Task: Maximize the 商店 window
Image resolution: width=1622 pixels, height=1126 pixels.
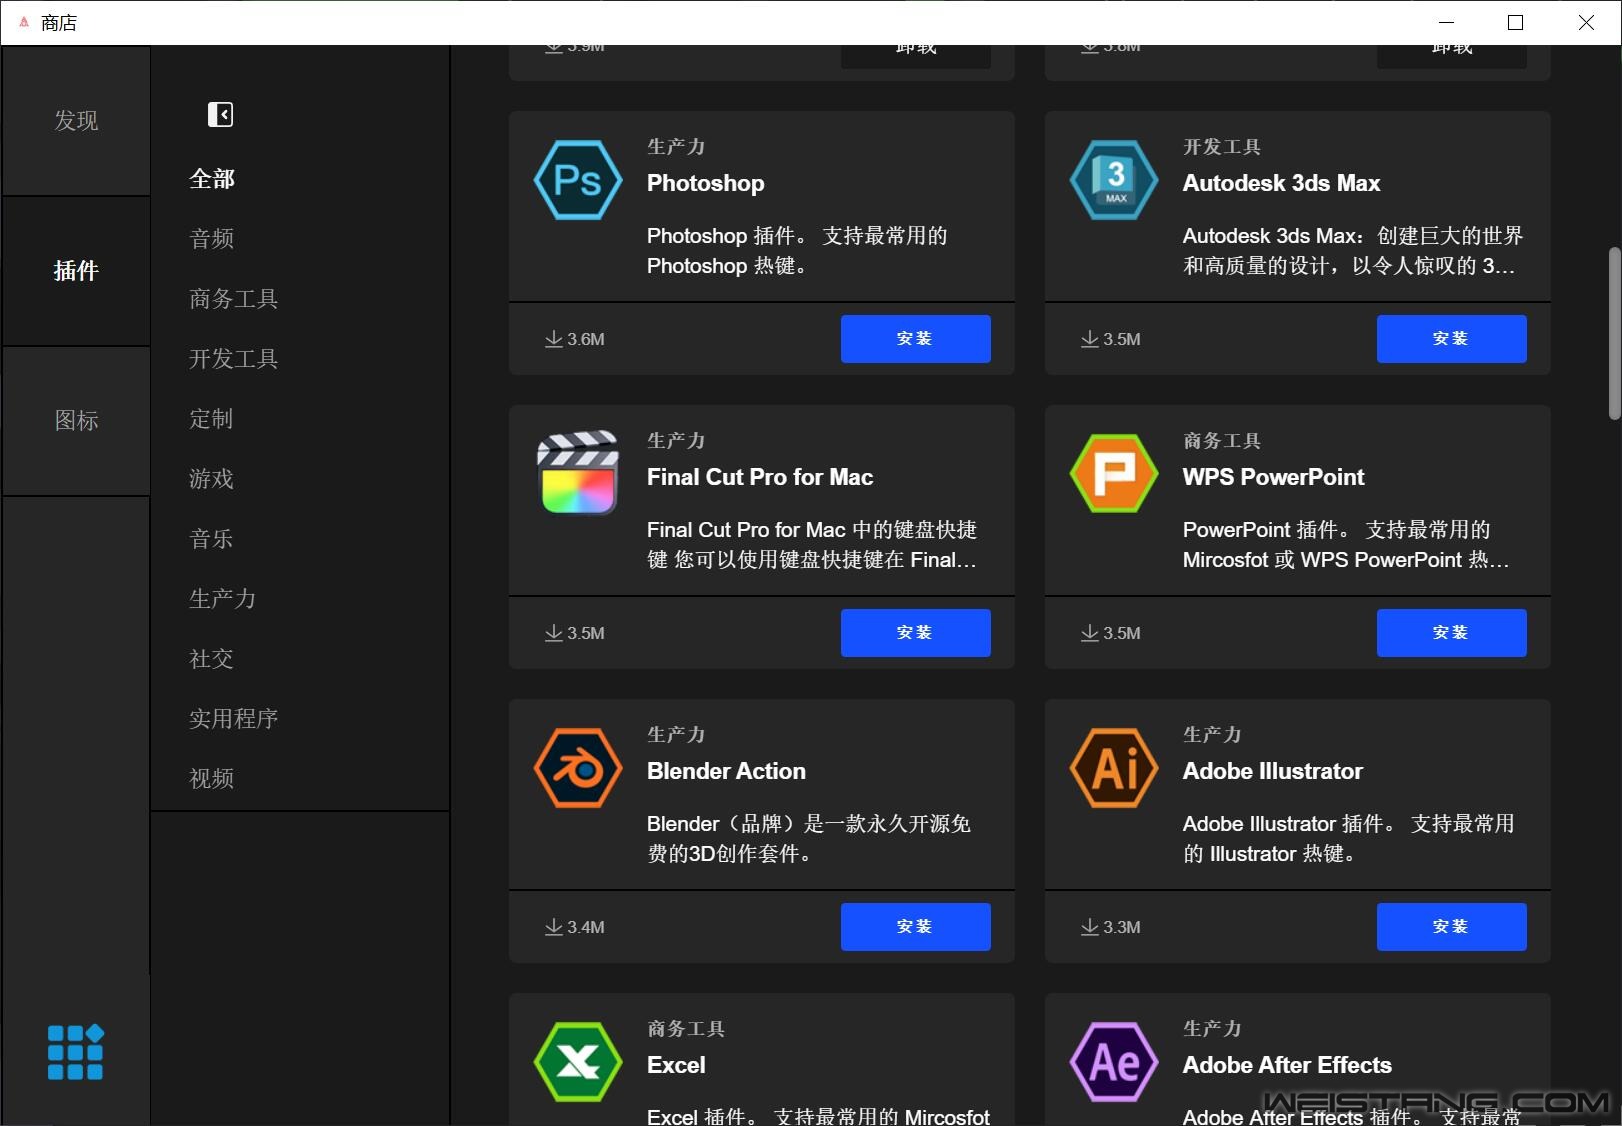Action: click(1515, 22)
